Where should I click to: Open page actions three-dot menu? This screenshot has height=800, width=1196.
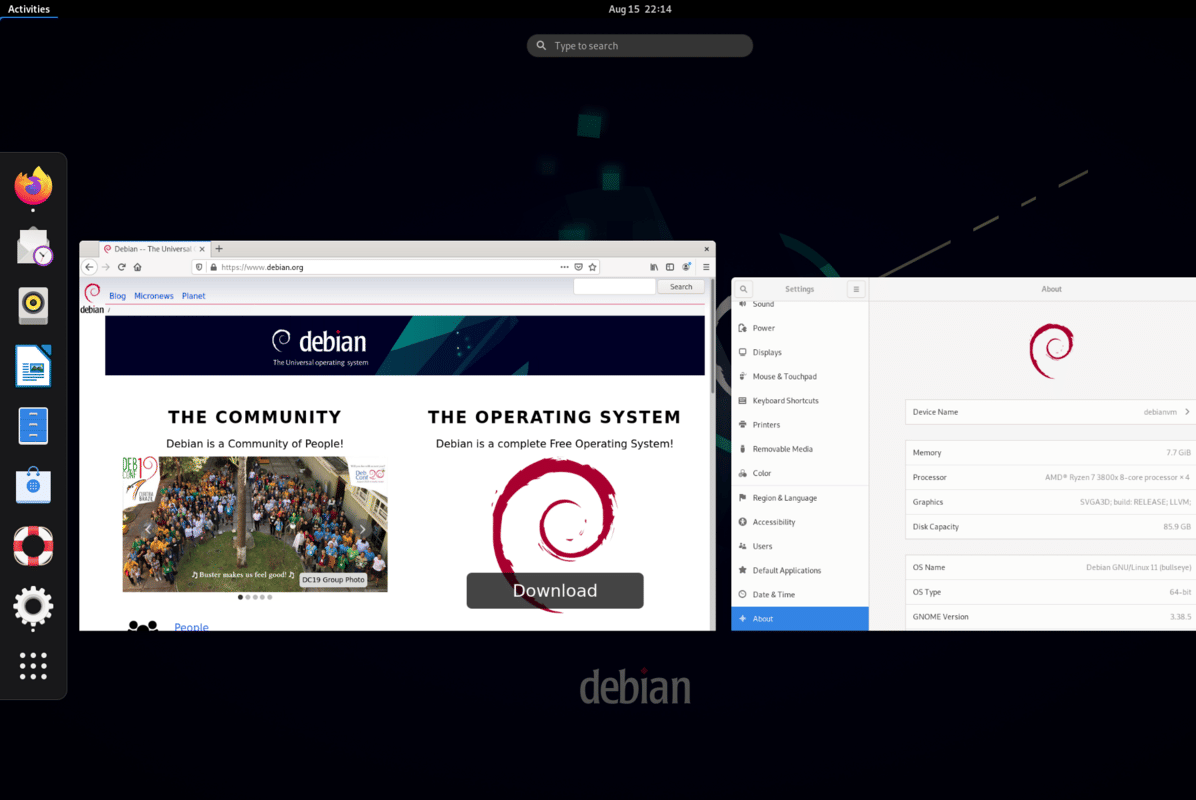tap(564, 267)
